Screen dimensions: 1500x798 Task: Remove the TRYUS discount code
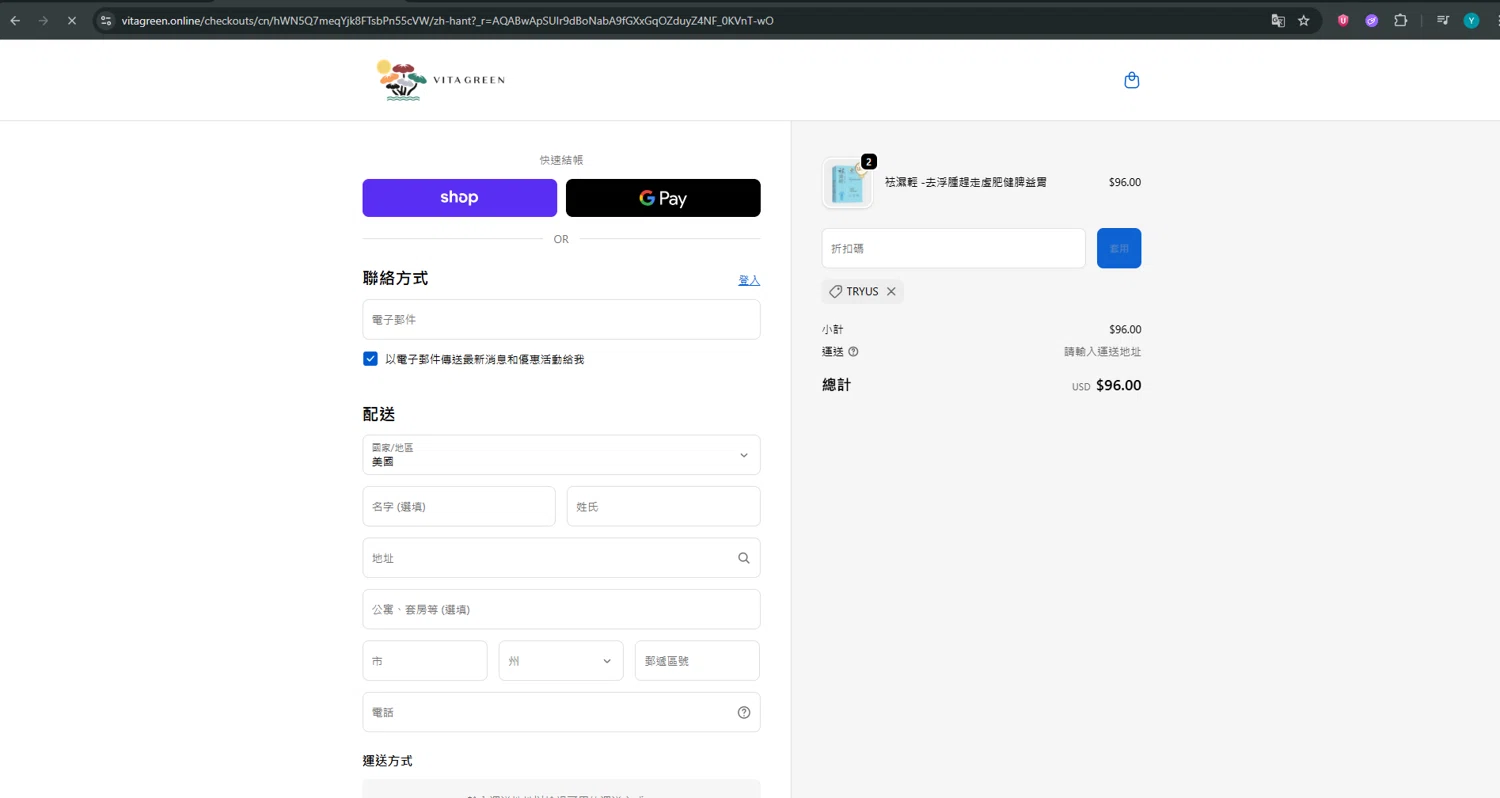click(x=891, y=291)
